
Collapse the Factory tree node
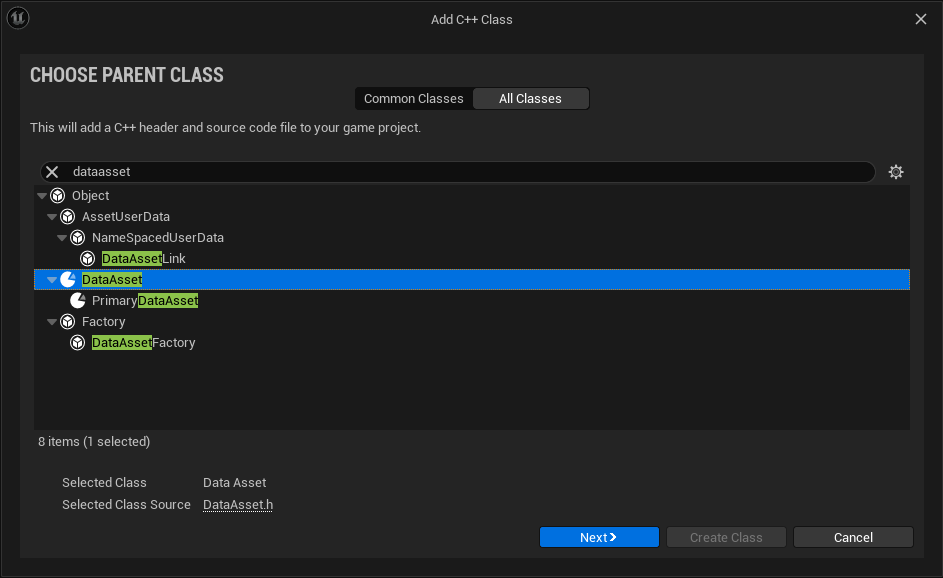[52, 322]
